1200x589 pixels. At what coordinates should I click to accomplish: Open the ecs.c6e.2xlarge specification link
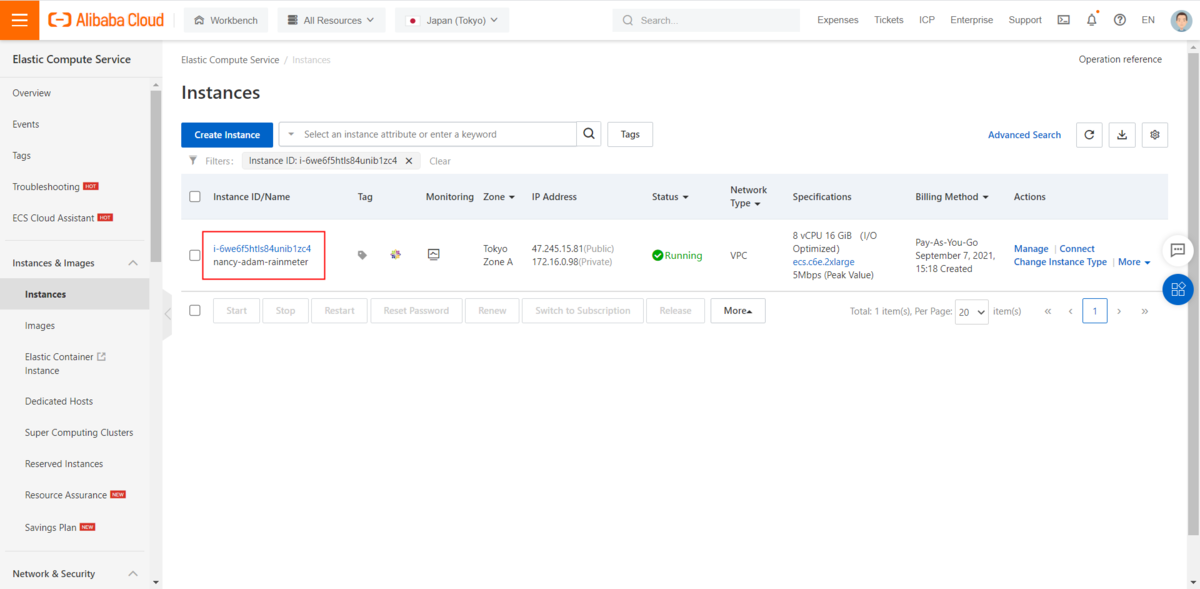click(x=823, y=262)
